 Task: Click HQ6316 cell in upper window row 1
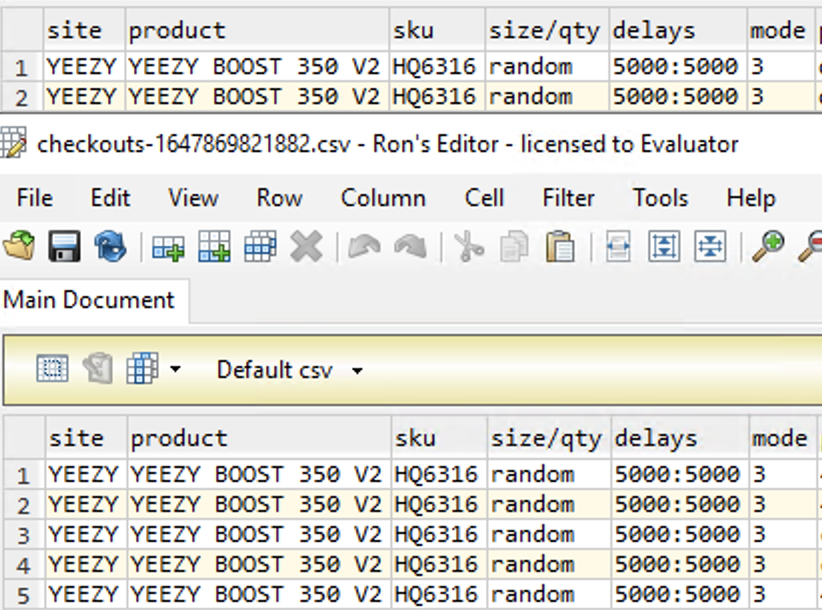pos(437,67)
